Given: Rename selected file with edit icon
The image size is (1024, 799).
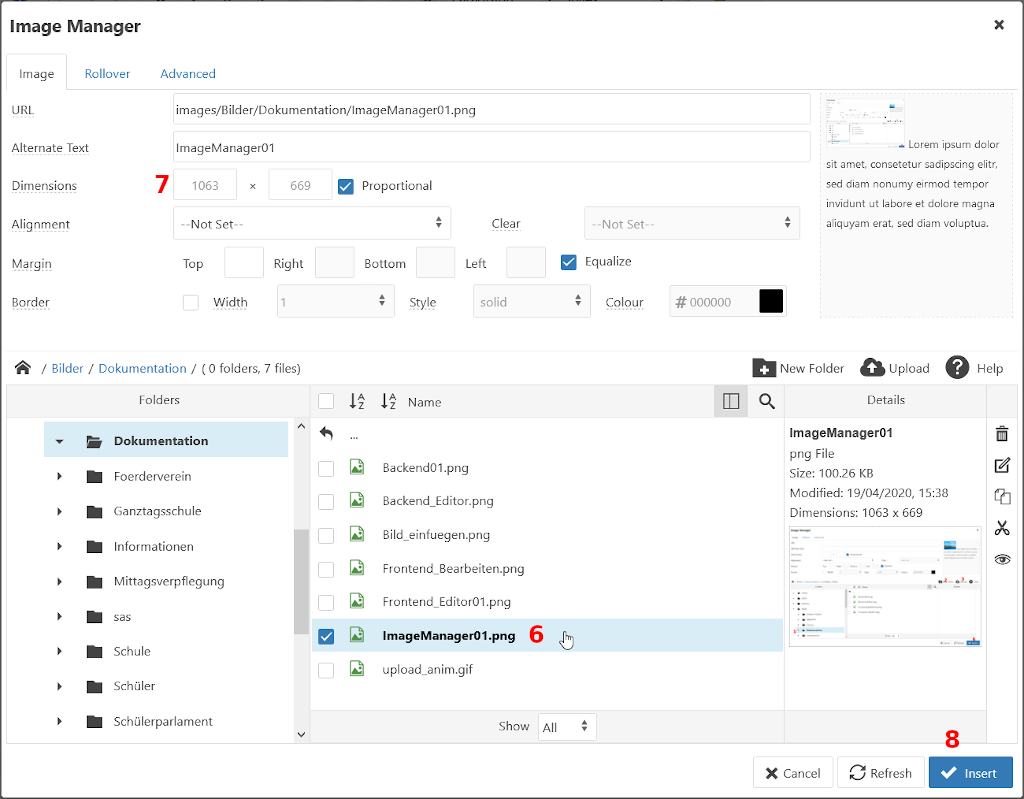Looking at the screenshot, I should [1002, 465].
